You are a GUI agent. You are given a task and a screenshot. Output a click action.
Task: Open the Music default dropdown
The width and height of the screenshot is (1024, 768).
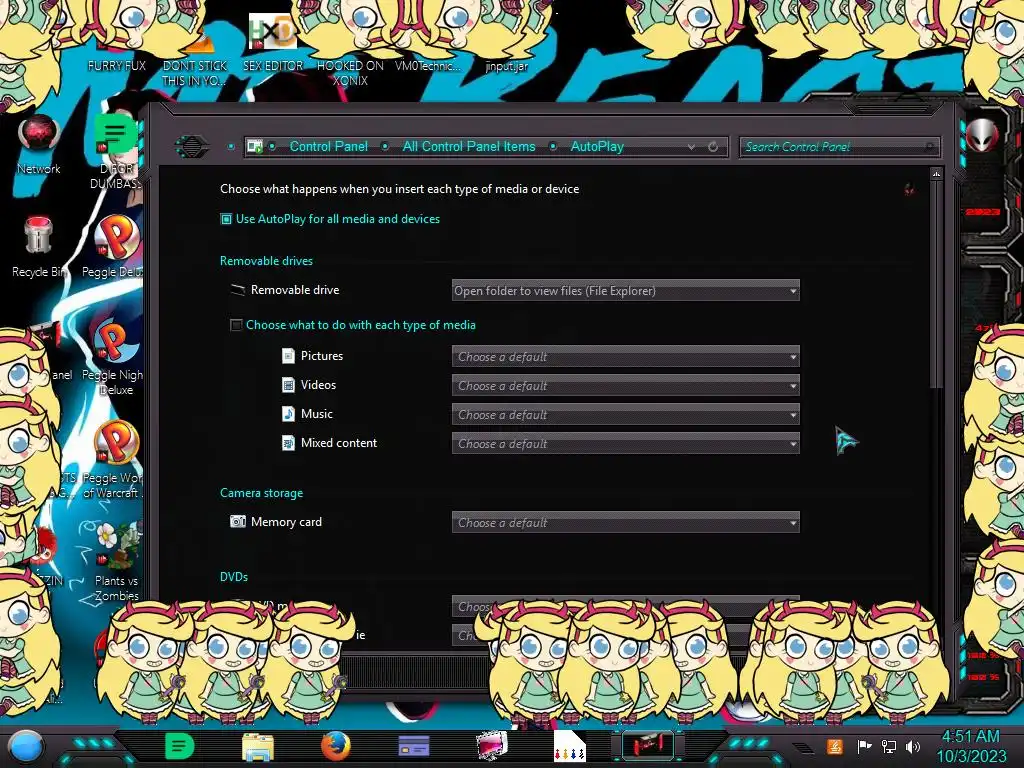(625, 414)
